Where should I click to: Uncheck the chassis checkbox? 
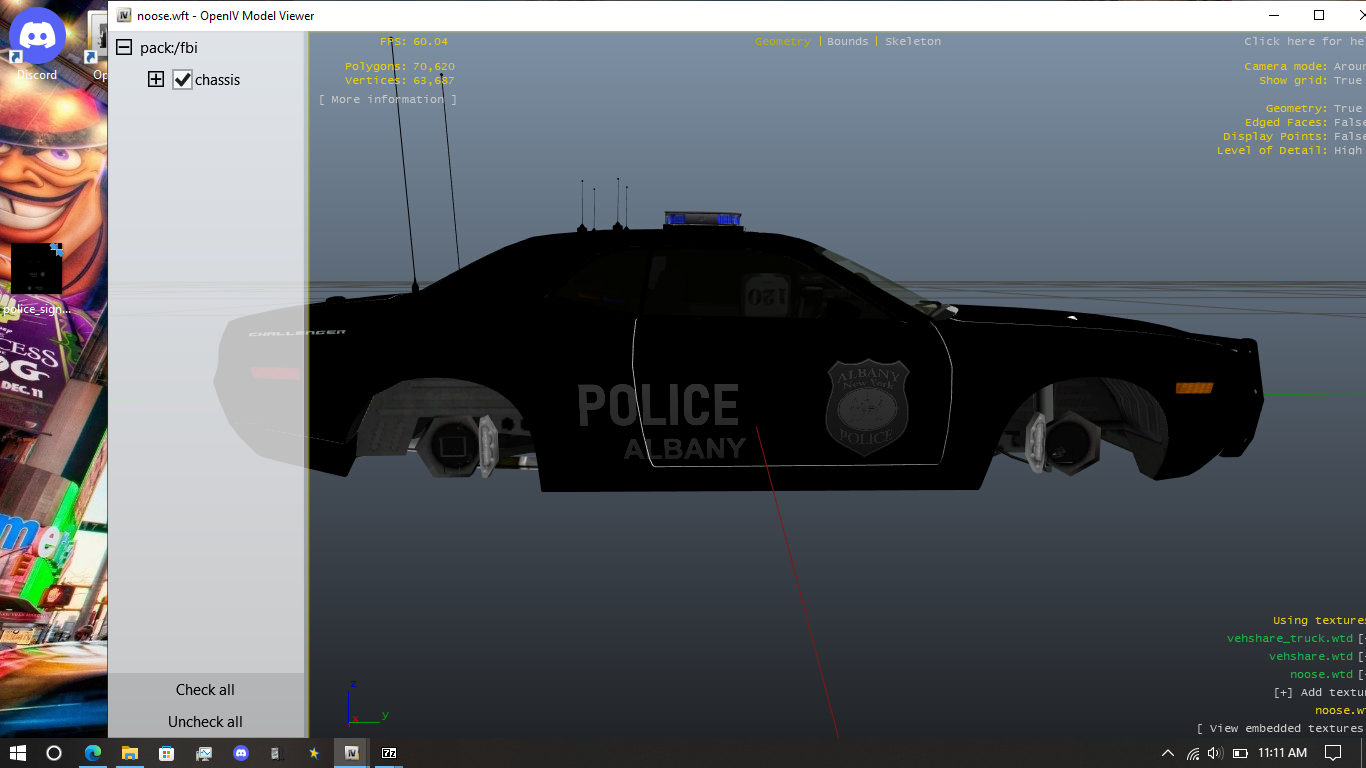(182, 80)
